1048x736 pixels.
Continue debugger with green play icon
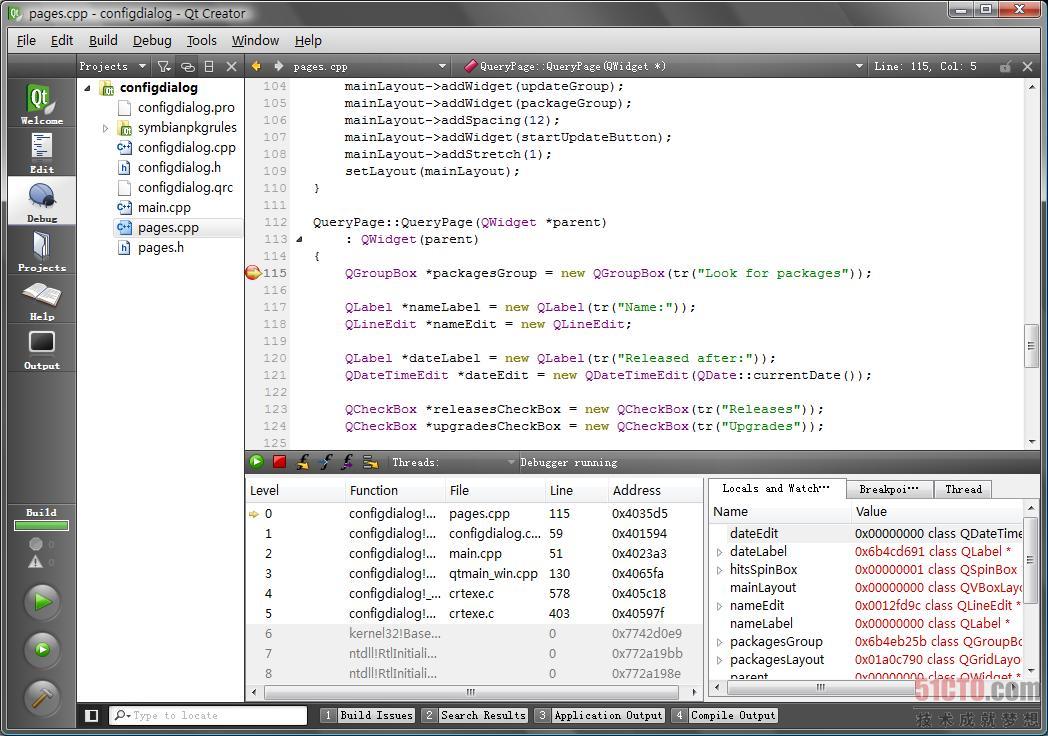tap(256, 461)
